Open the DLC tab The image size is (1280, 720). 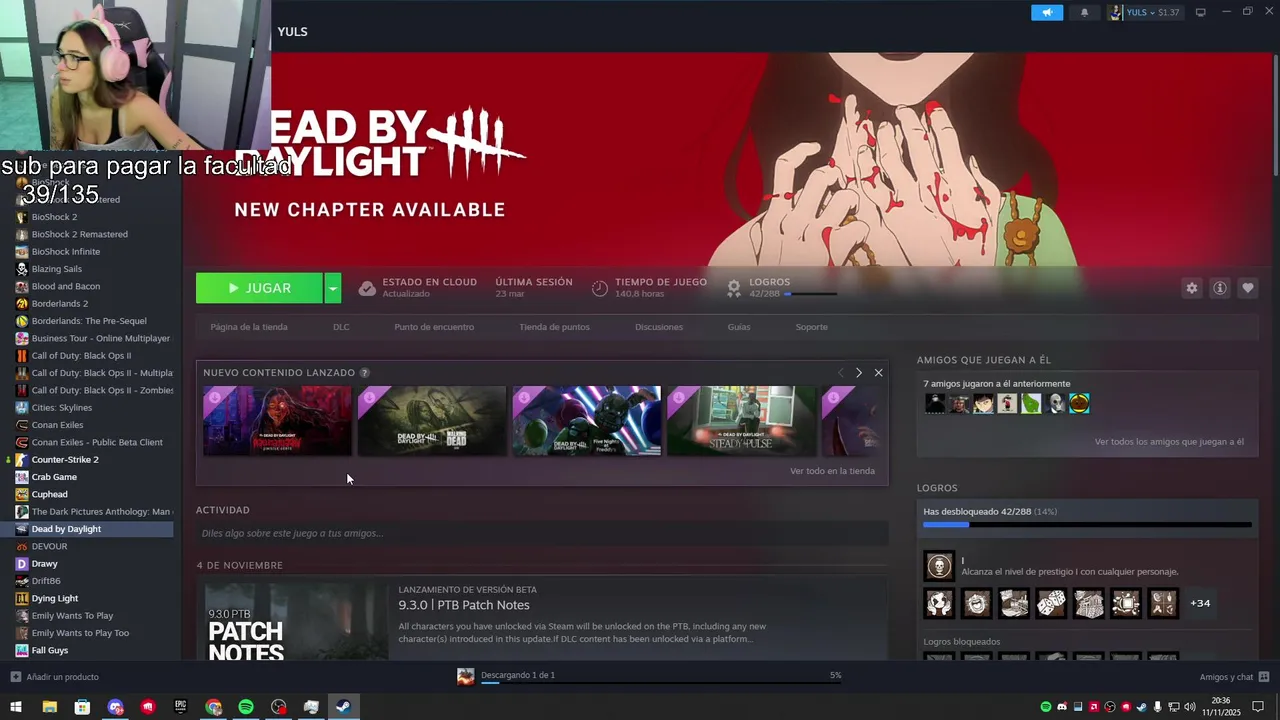(x=341, y=327)
